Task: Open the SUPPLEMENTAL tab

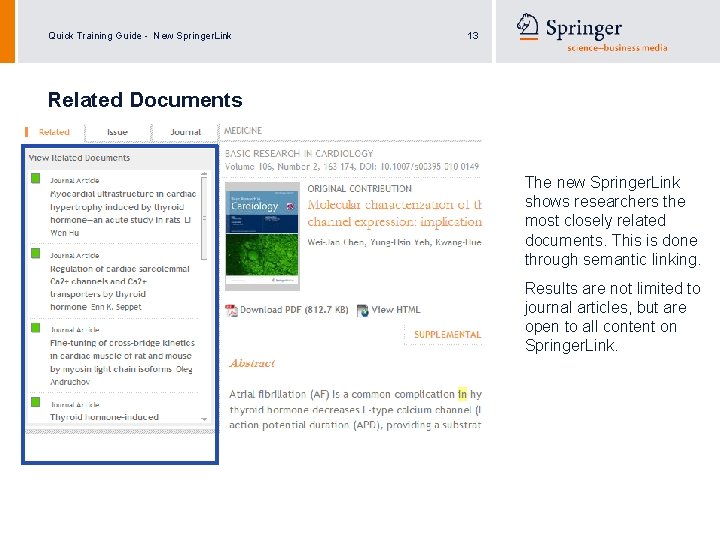Action: pos(447,334)
